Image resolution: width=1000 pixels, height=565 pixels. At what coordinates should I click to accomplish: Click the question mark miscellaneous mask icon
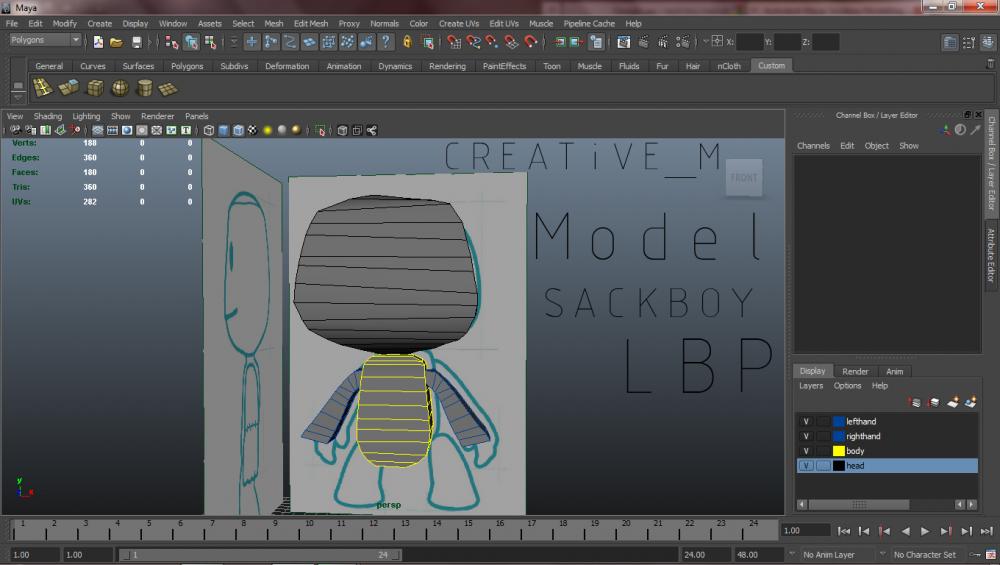point(386,42)
